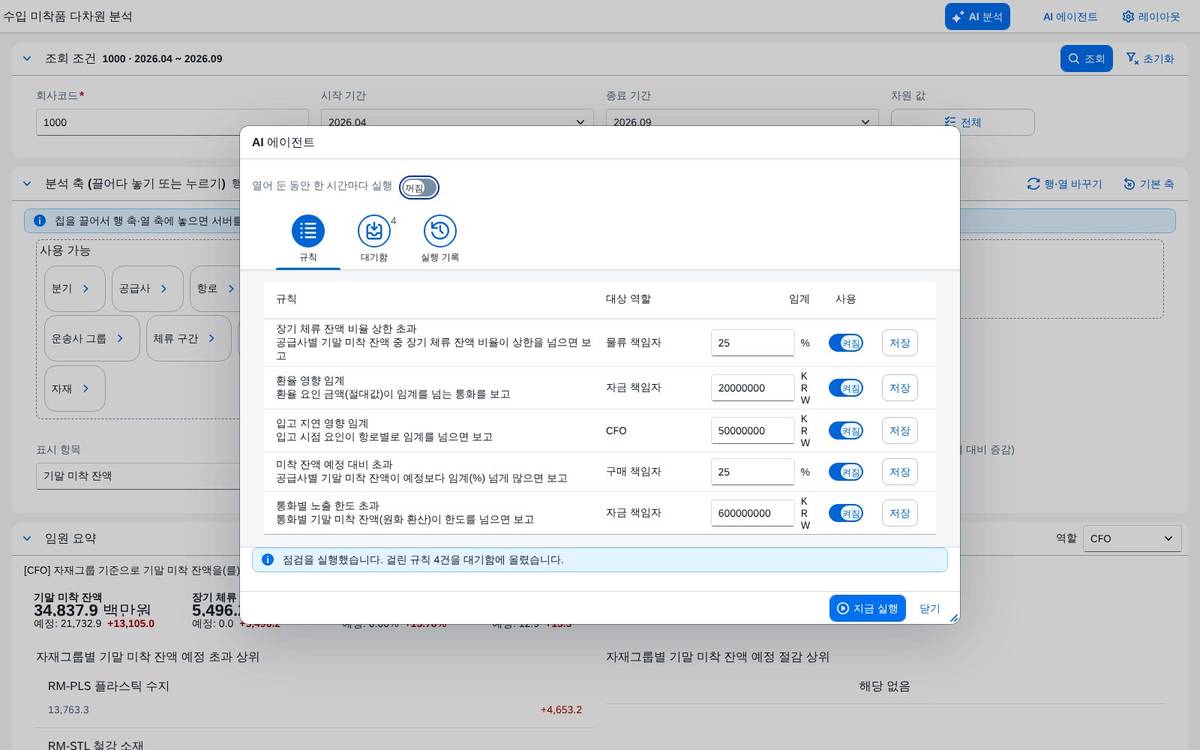Viewport: 1200px width, 750px height.
Task: Open the 레이아웃 gear settings
Action: [x=1151, y=17]
